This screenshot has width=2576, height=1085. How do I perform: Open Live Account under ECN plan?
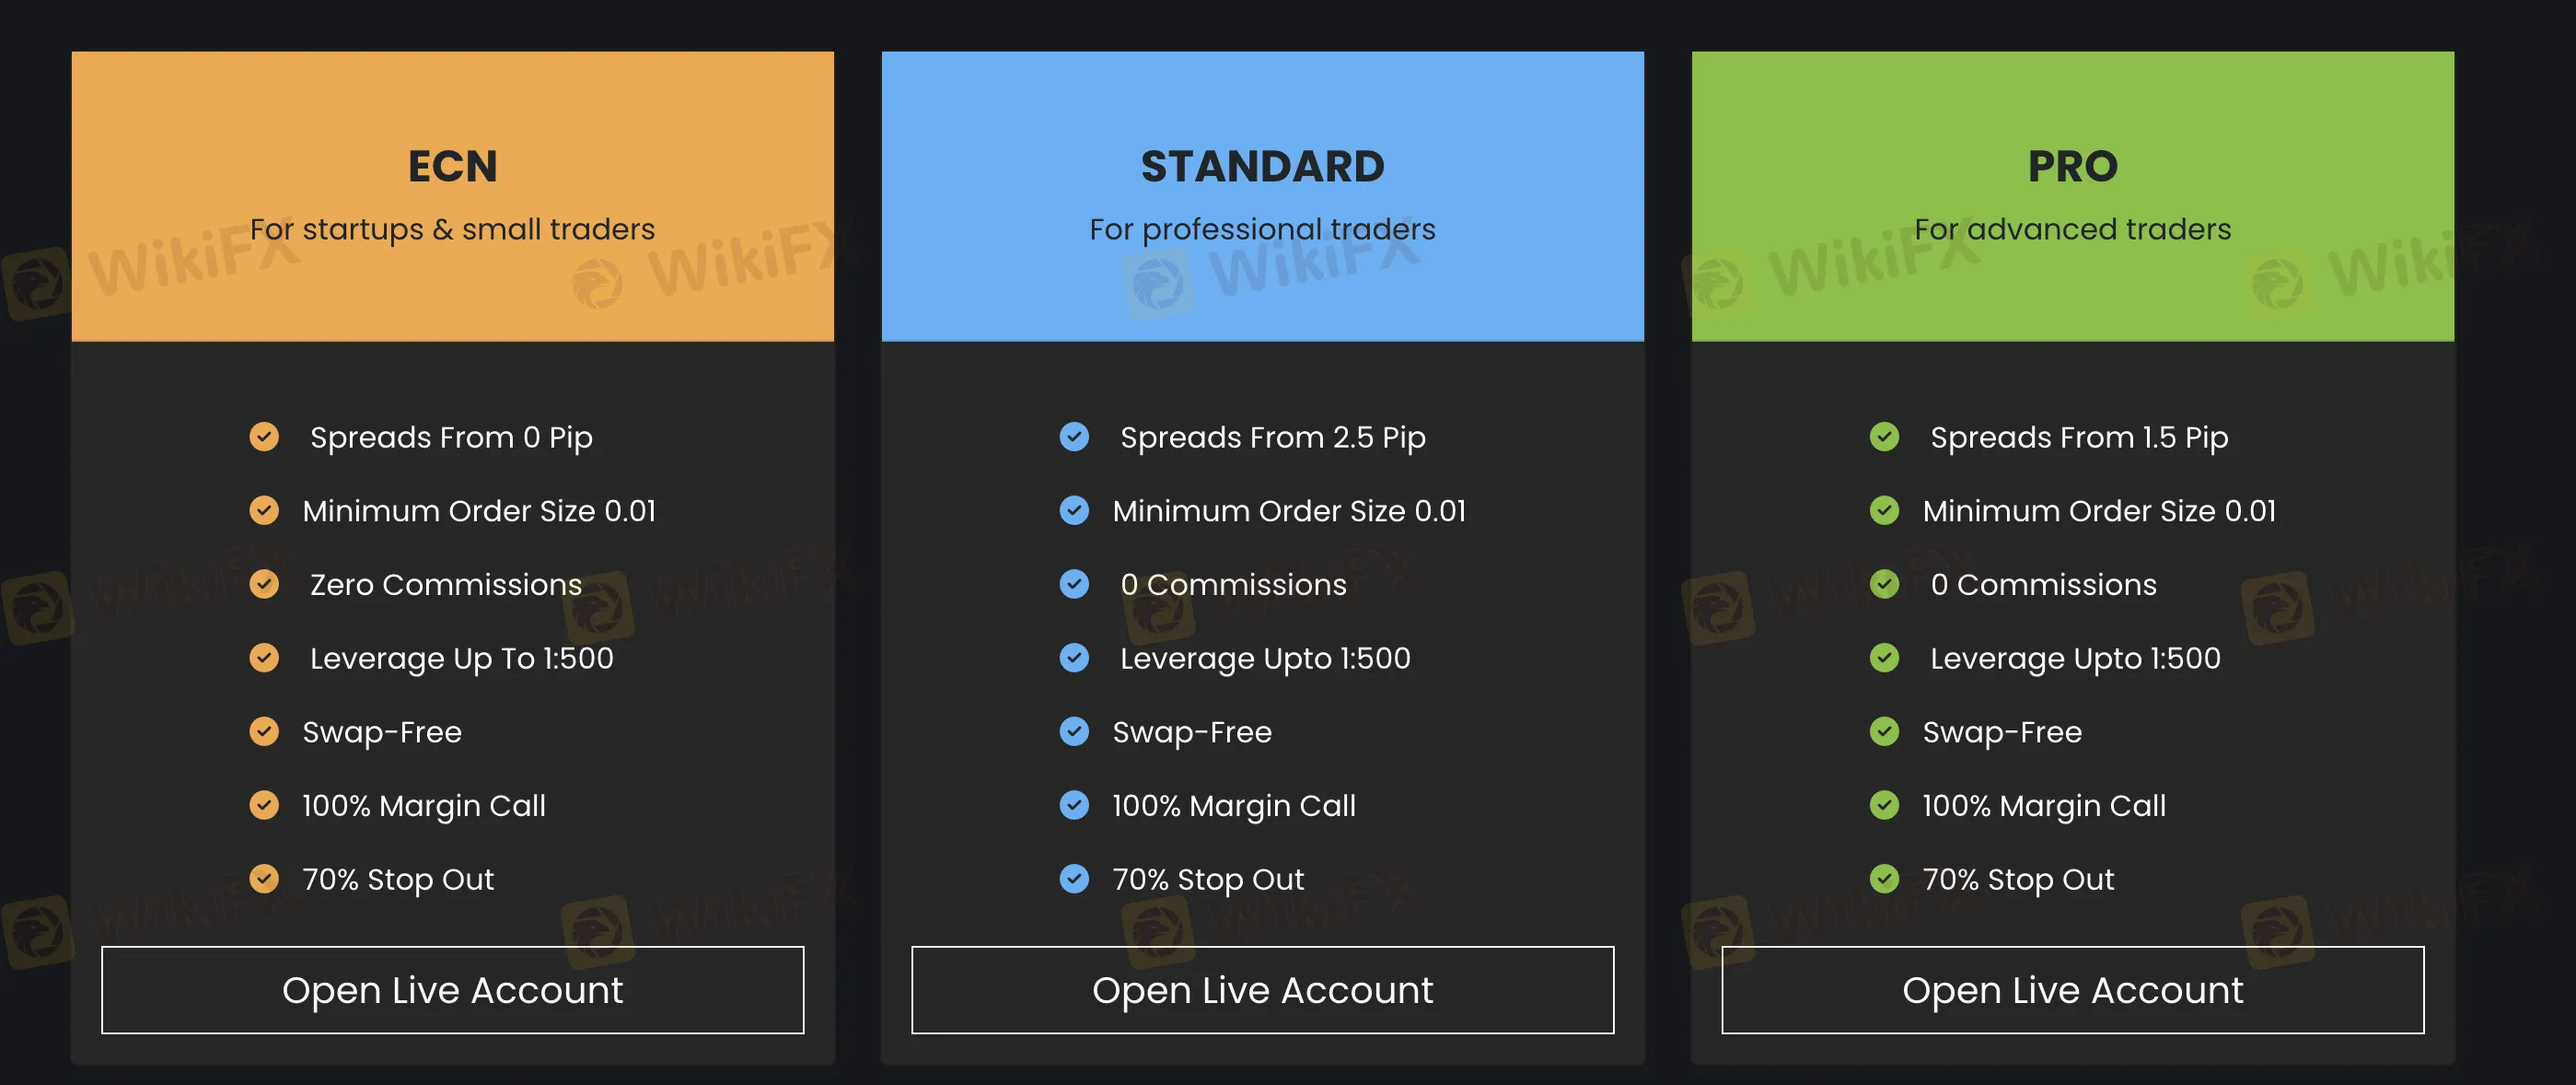[x=452, y=990]
